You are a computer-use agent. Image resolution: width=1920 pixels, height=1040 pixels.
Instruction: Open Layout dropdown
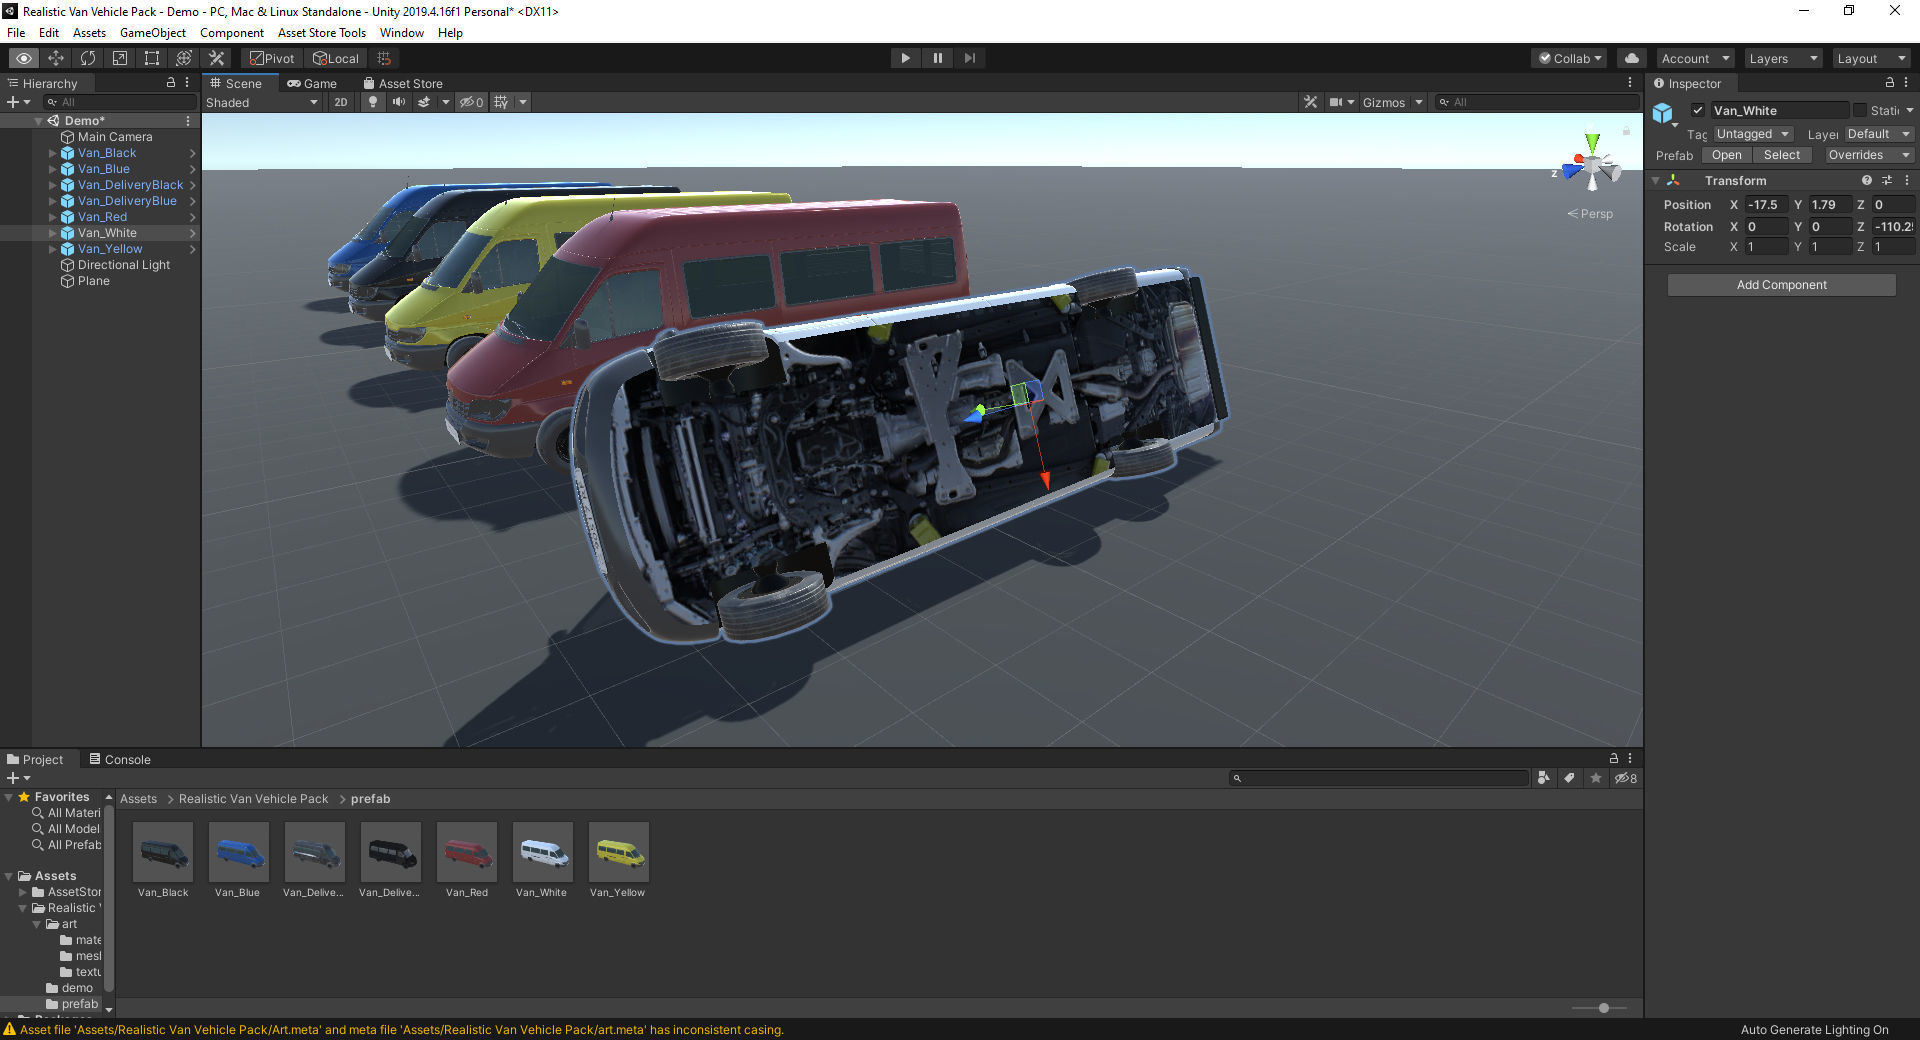pos(1871,58)
